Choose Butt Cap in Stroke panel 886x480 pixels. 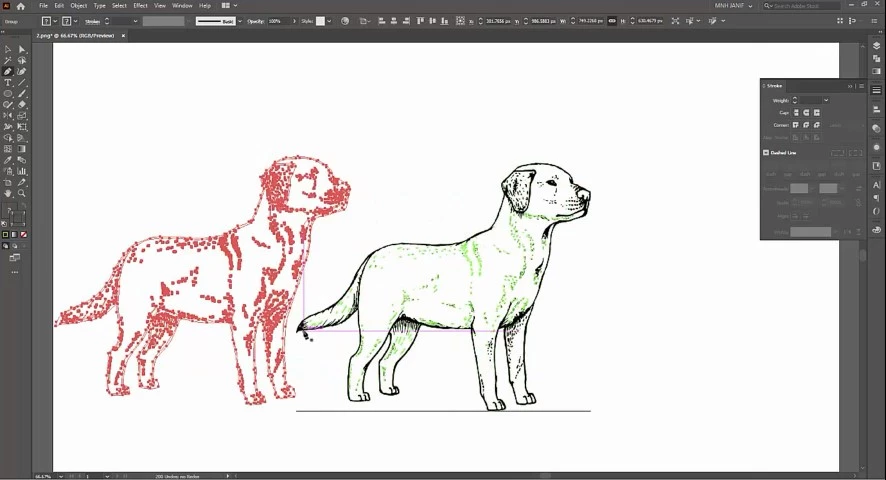pyautogui.click(x=796, y=113)
